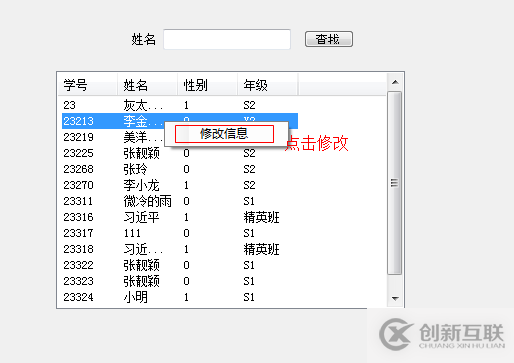514x363 pixels.
Task: Click 精英班 in row 23316
Action: tap(261, 217)
